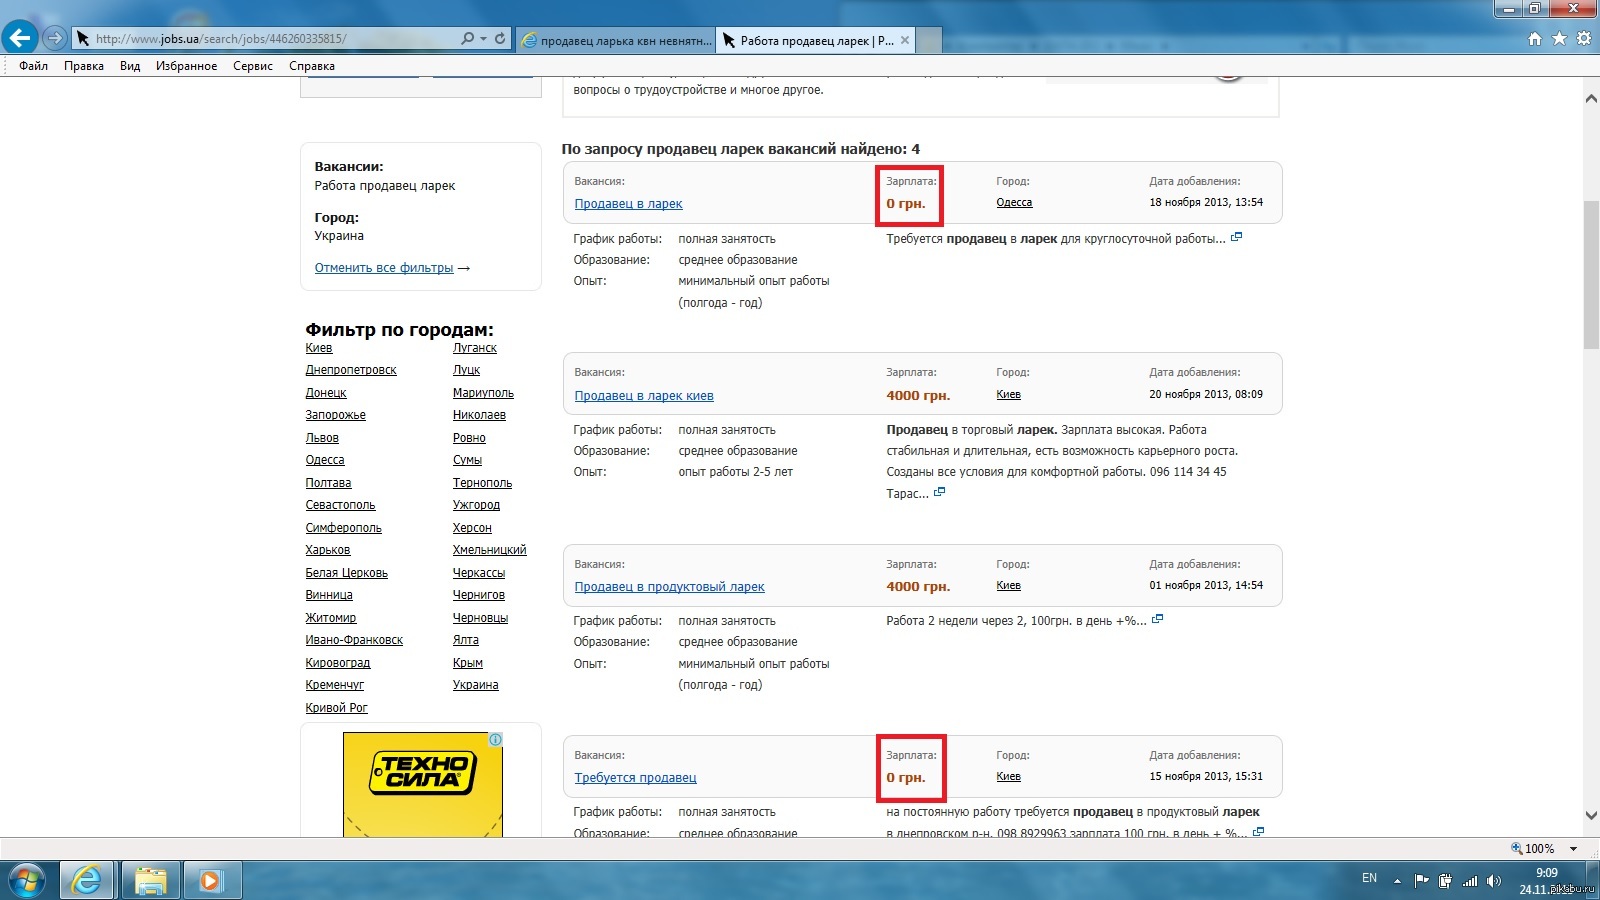This screenshot has width=1600, height=900.
Task: Click the page vertical scrollbar thumb
Action: tap(1591, 275)
